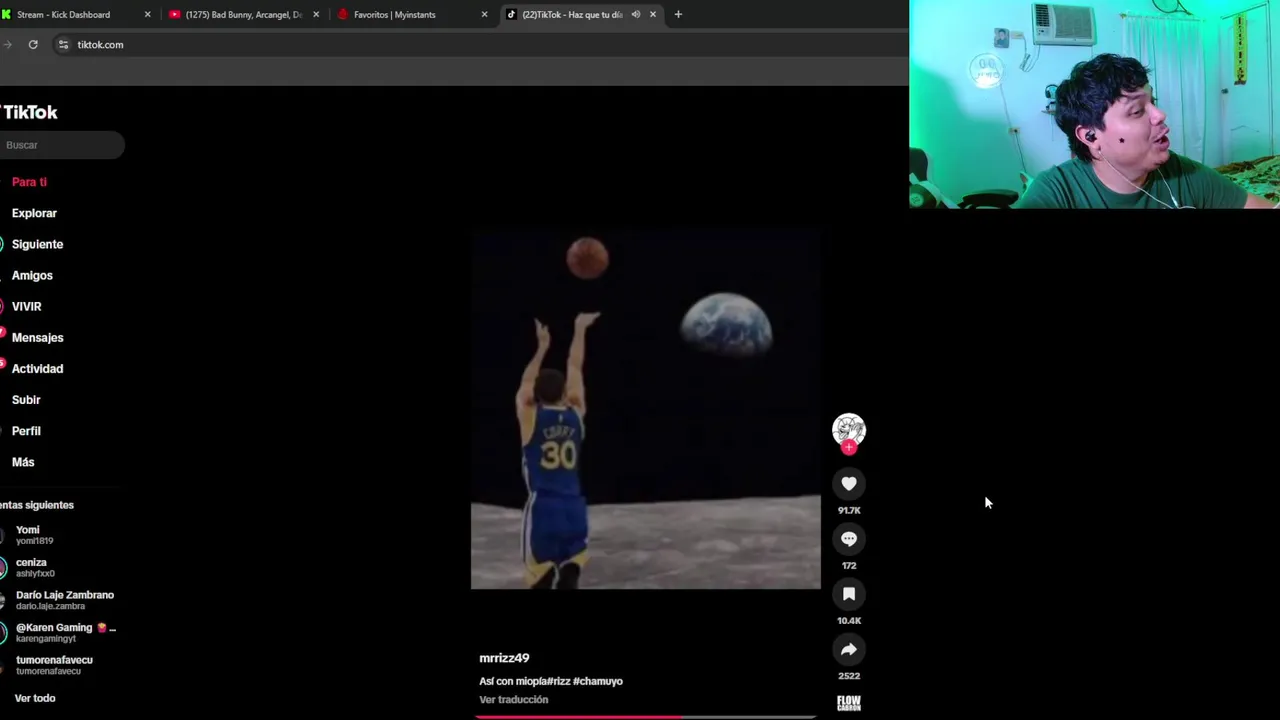1280x720 pixels.
Task: Open the sound disc icon below share
Action: pyautogui.click(x=849, y=703)
